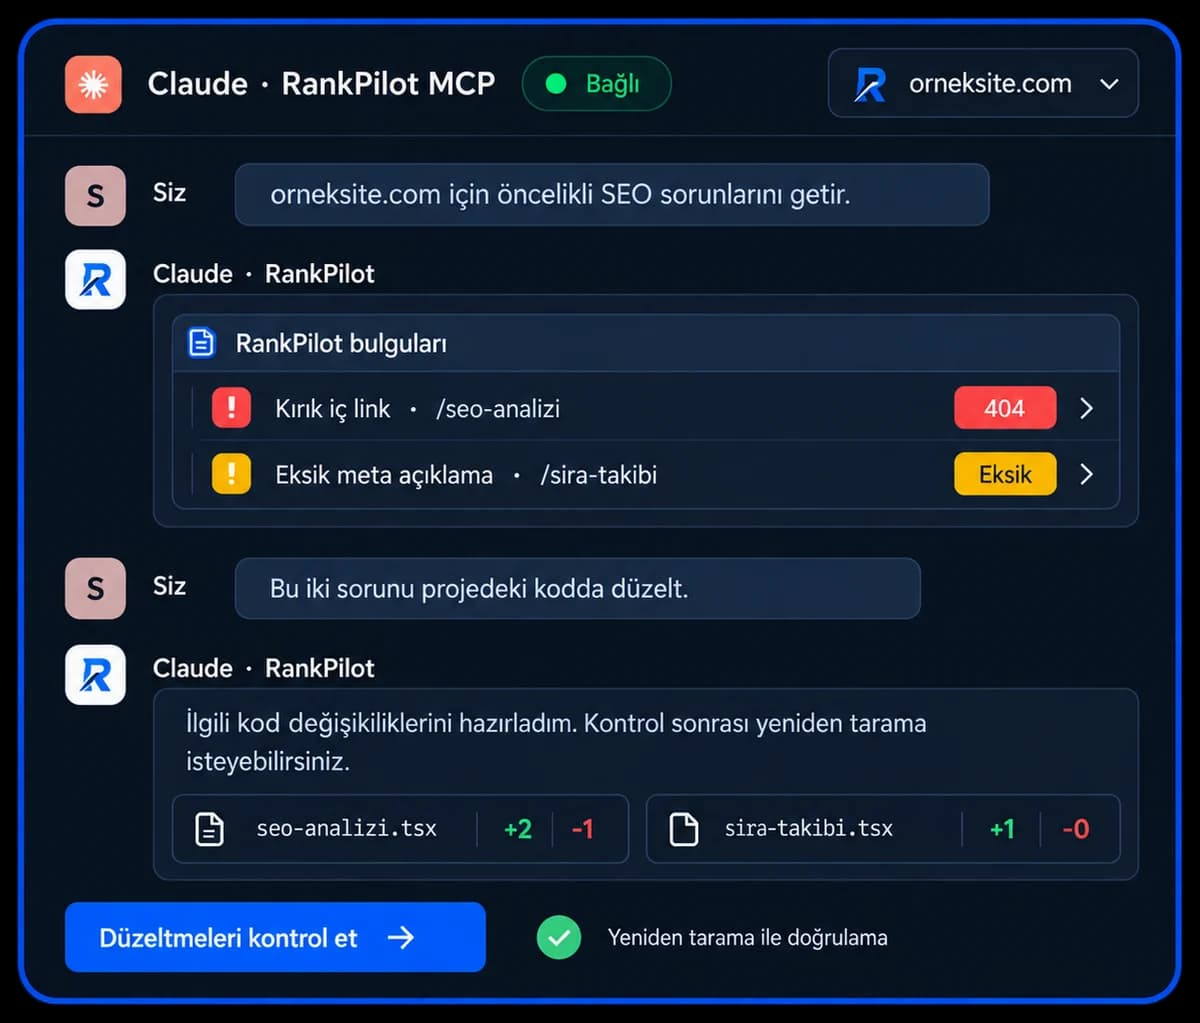Click the Claude · RankPilot sender name above bulguları

click(x=264, y=274)
